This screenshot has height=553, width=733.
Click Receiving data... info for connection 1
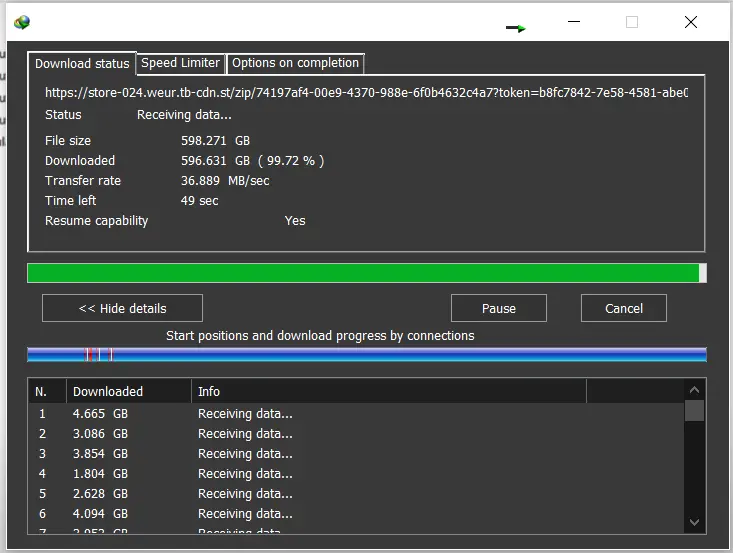[x=245, y=414]
